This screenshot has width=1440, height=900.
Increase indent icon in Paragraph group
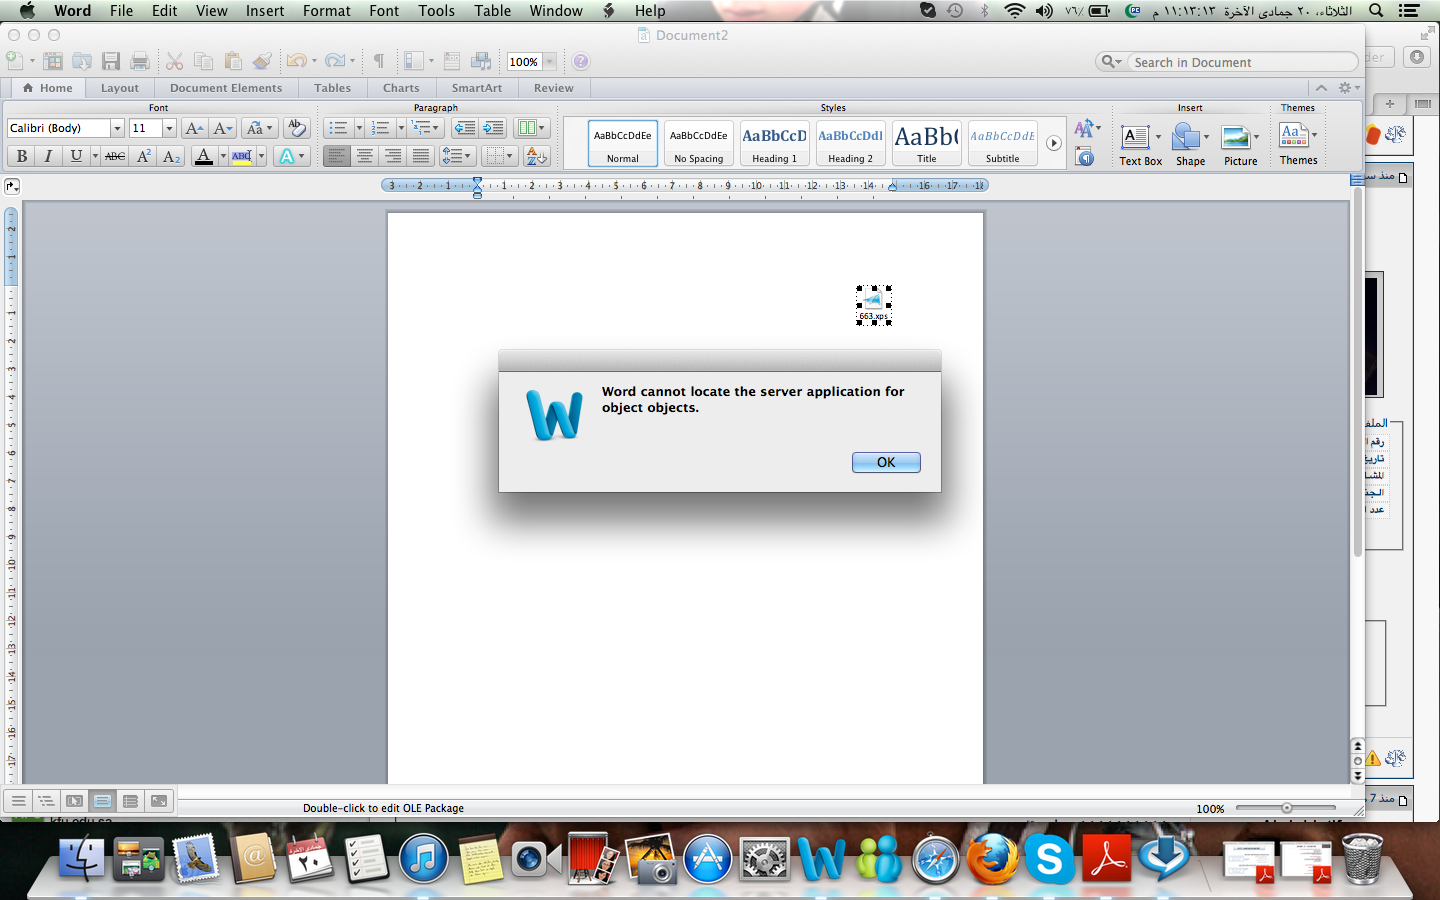[493, 128]
